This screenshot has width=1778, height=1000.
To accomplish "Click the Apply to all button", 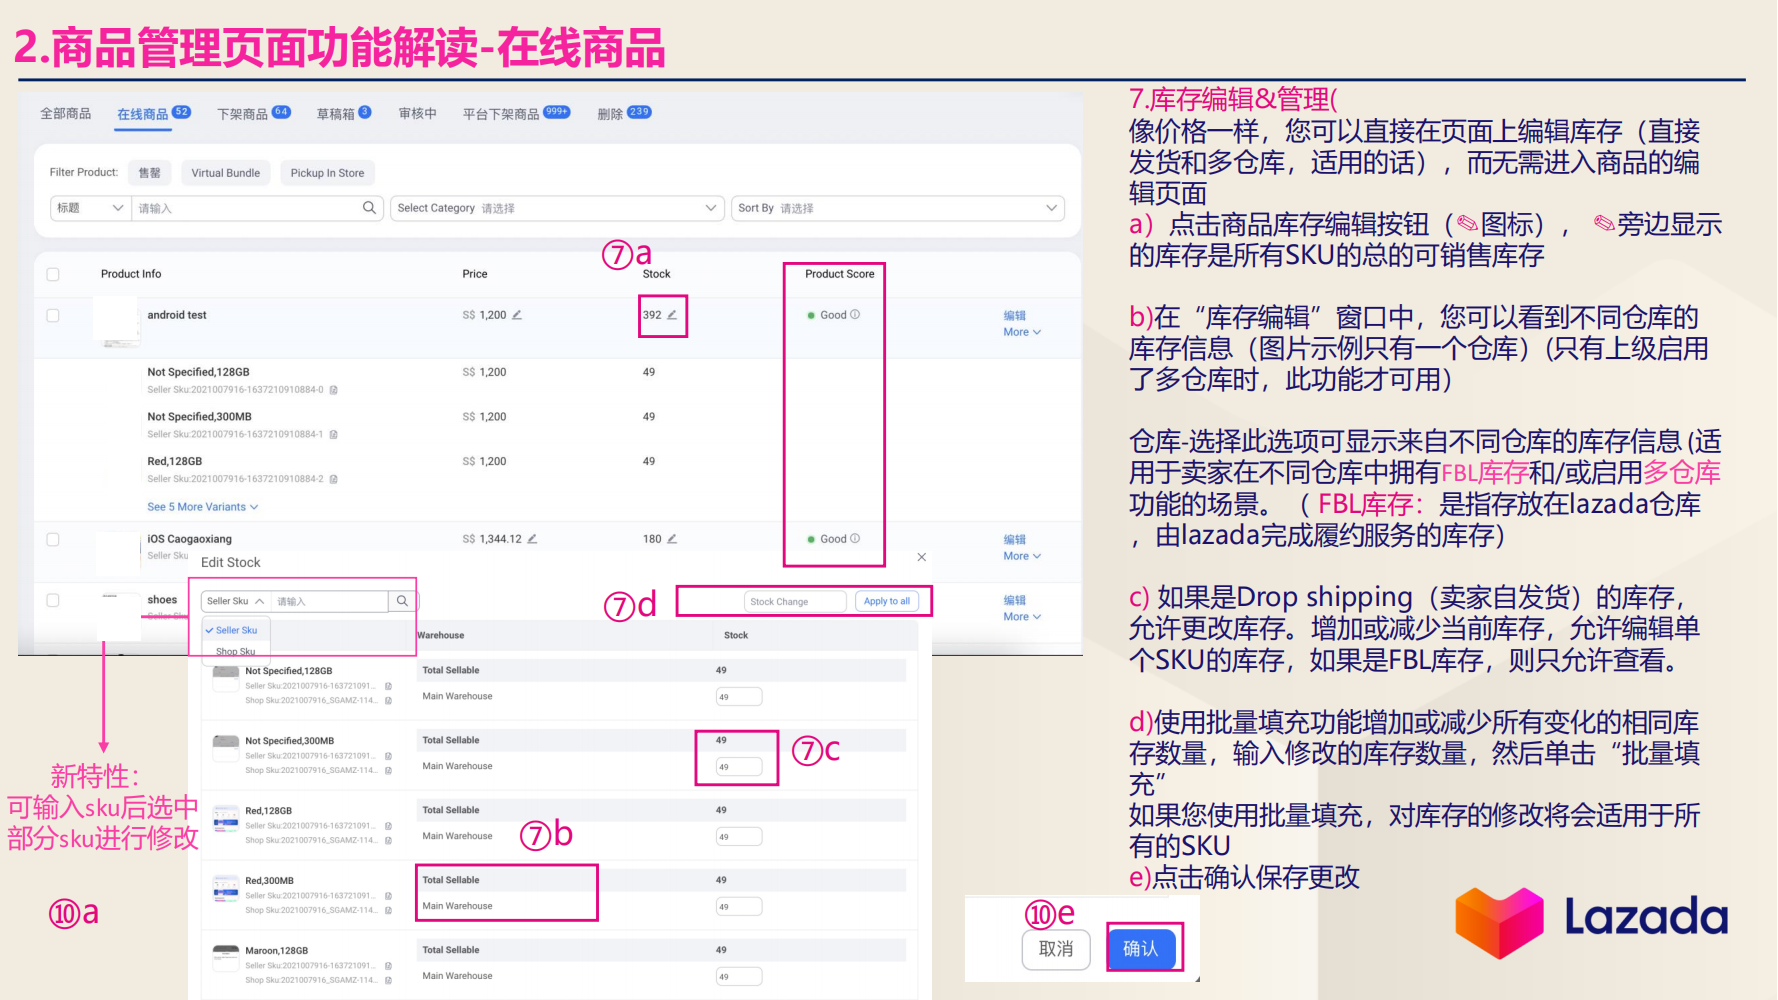I will 886,600.
